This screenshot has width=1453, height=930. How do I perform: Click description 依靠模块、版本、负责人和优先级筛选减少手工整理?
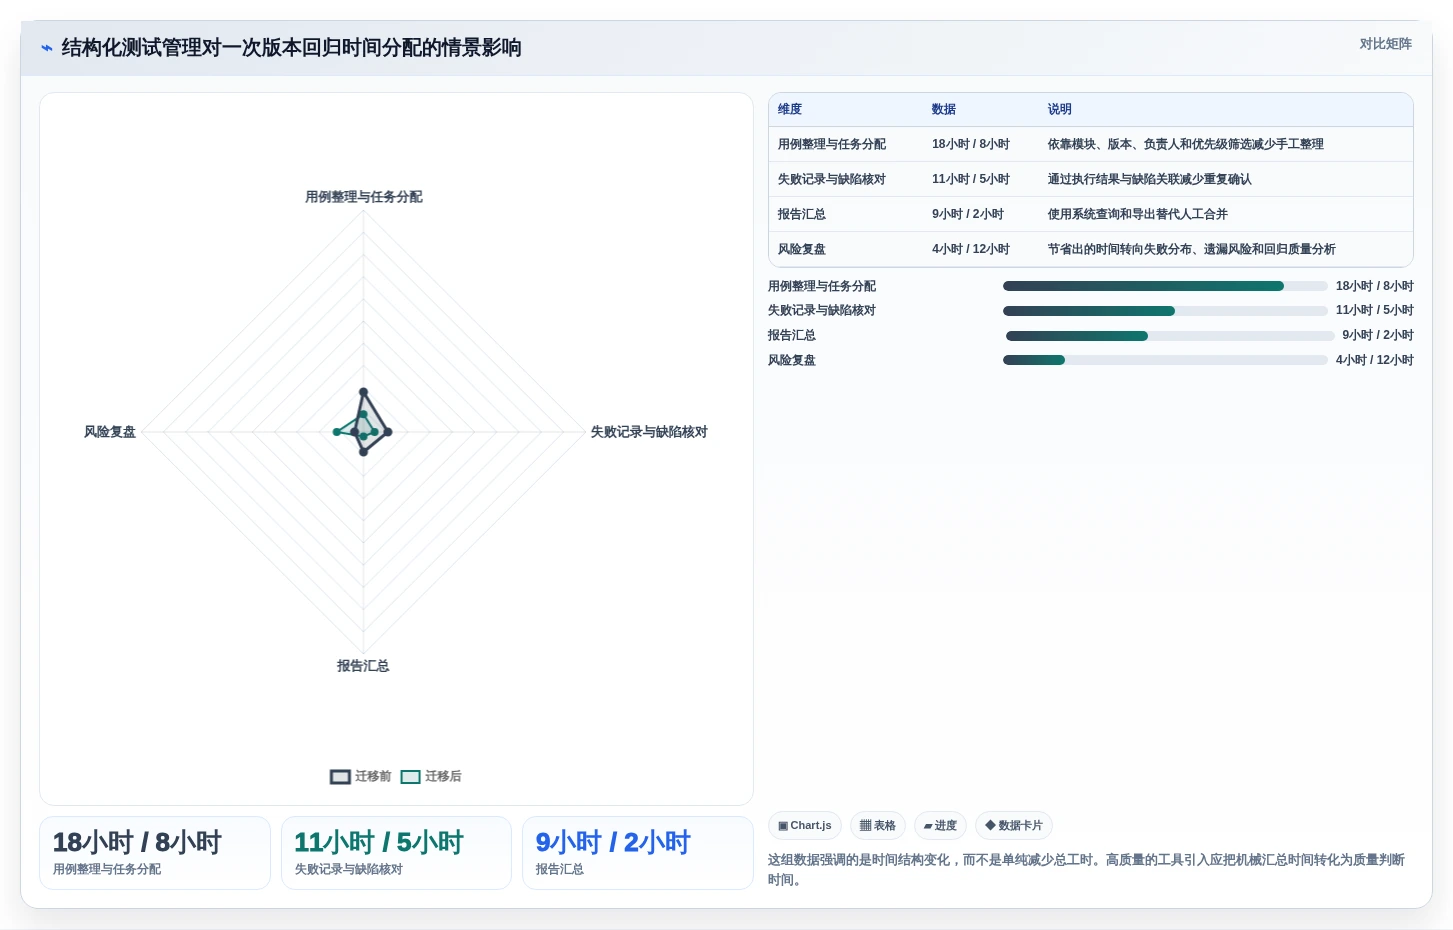[1186, 145]
